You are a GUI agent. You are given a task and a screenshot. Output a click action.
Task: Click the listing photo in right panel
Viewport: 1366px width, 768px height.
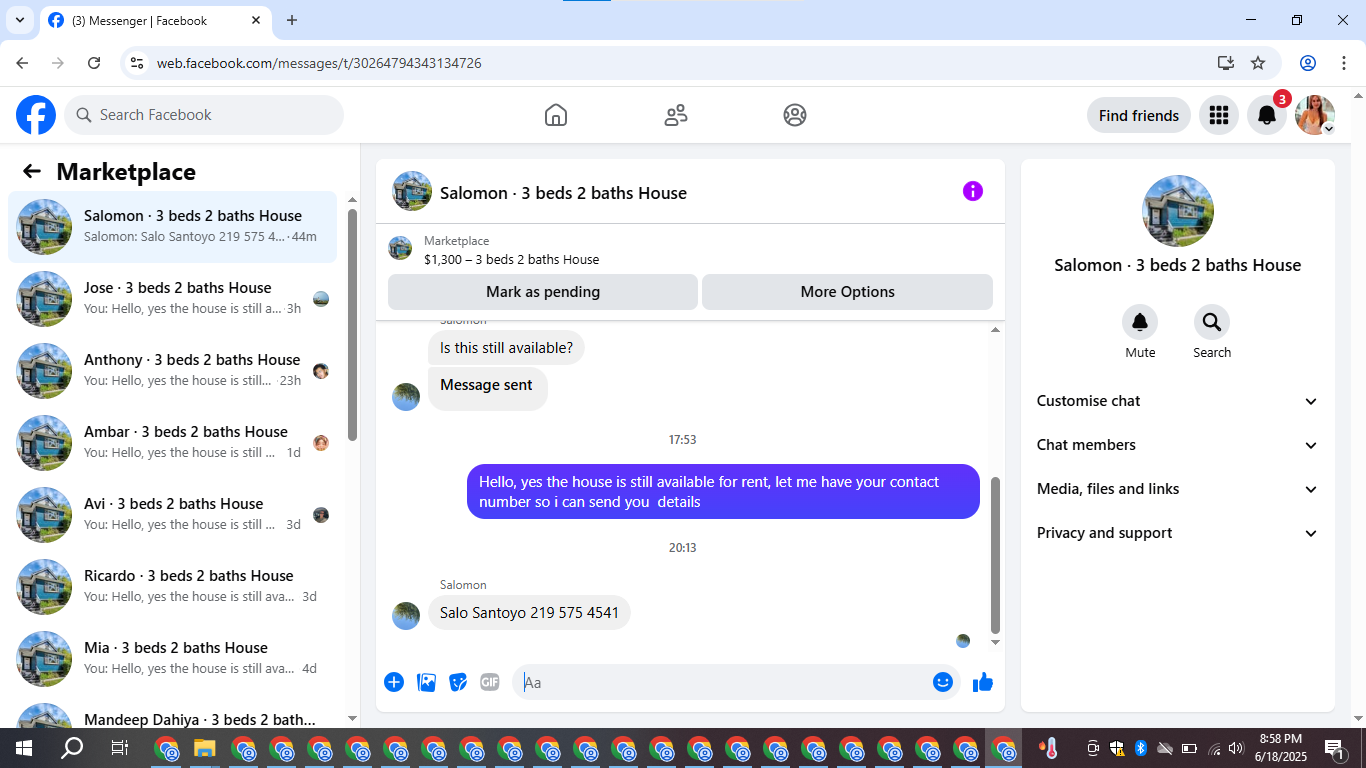(x=1178, y=211)
